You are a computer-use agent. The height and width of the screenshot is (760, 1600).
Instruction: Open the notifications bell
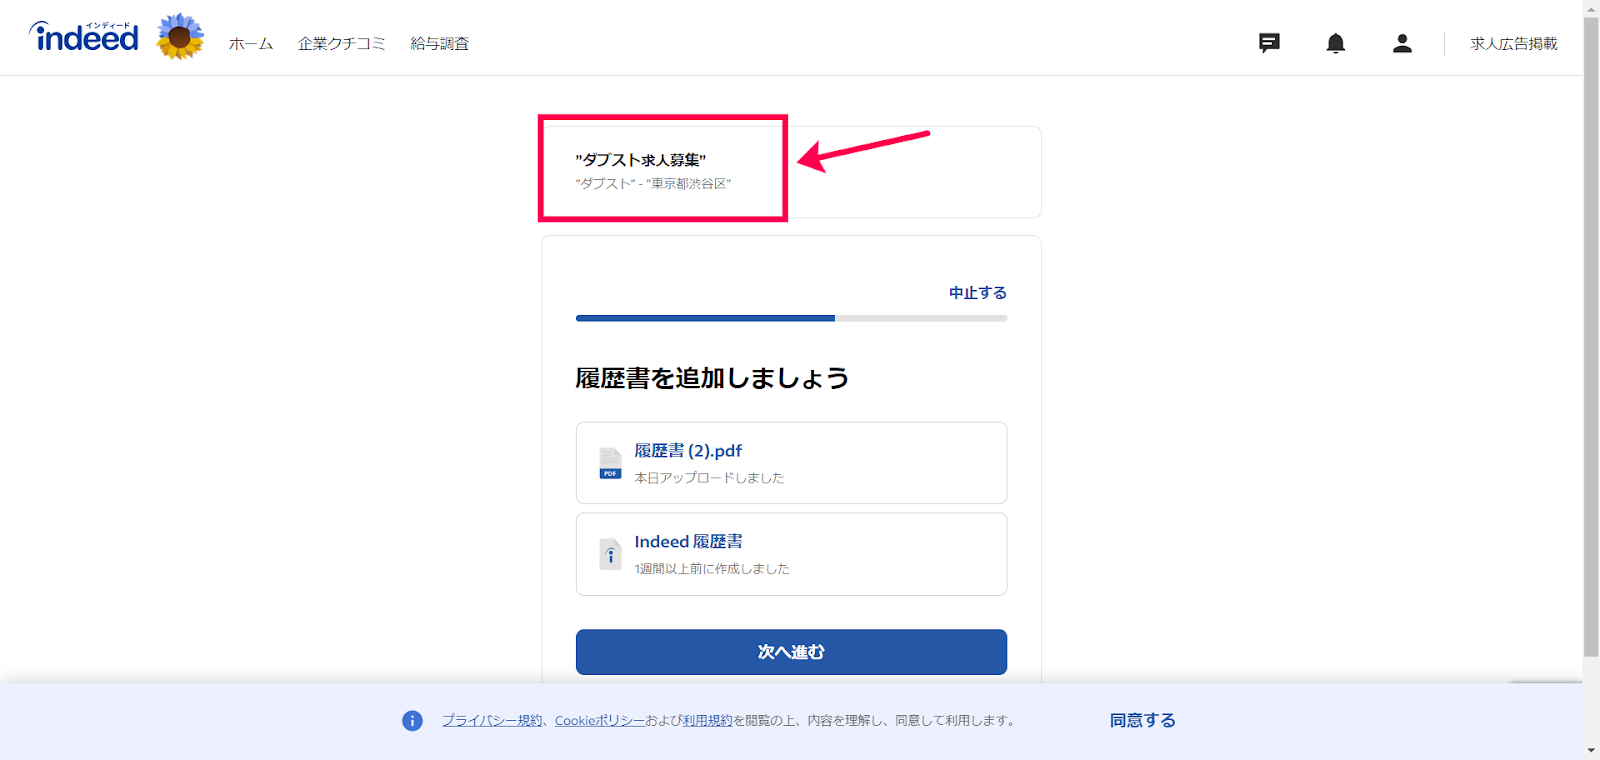(x=1335, y=43)
